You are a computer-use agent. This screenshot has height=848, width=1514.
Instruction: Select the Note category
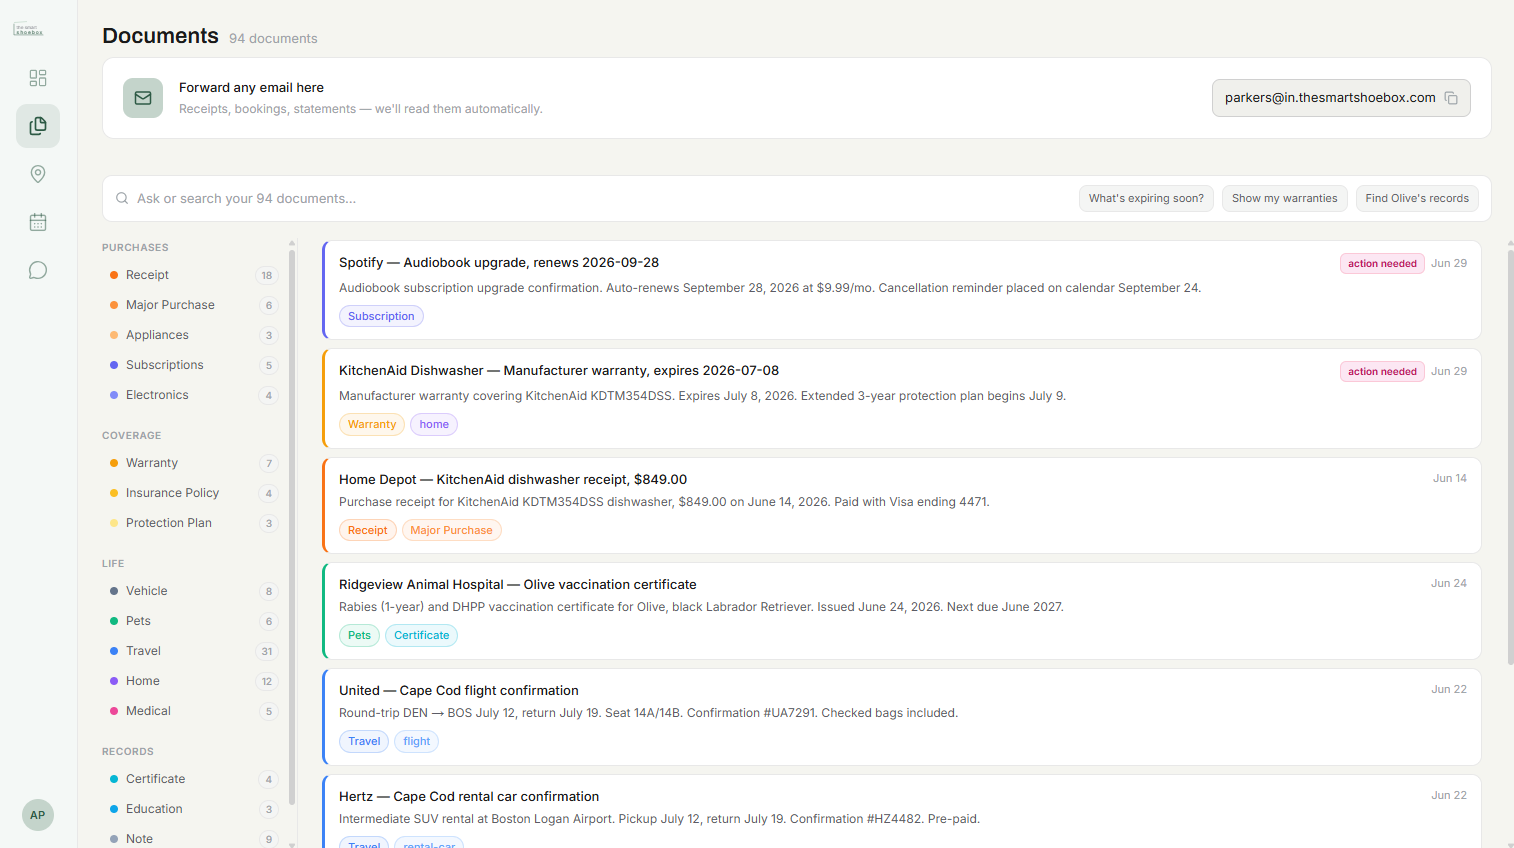(192, 839)
